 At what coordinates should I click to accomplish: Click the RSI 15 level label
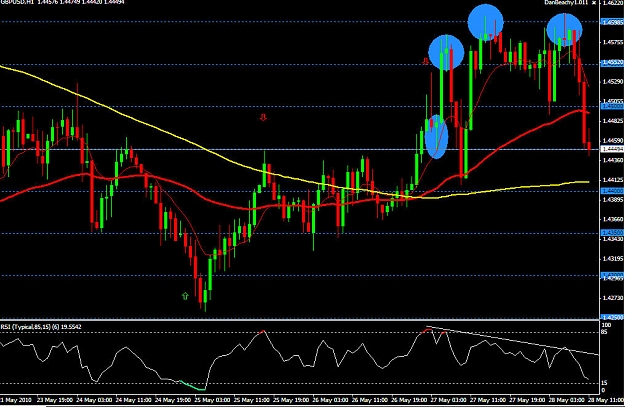click(x=604, y=383)
